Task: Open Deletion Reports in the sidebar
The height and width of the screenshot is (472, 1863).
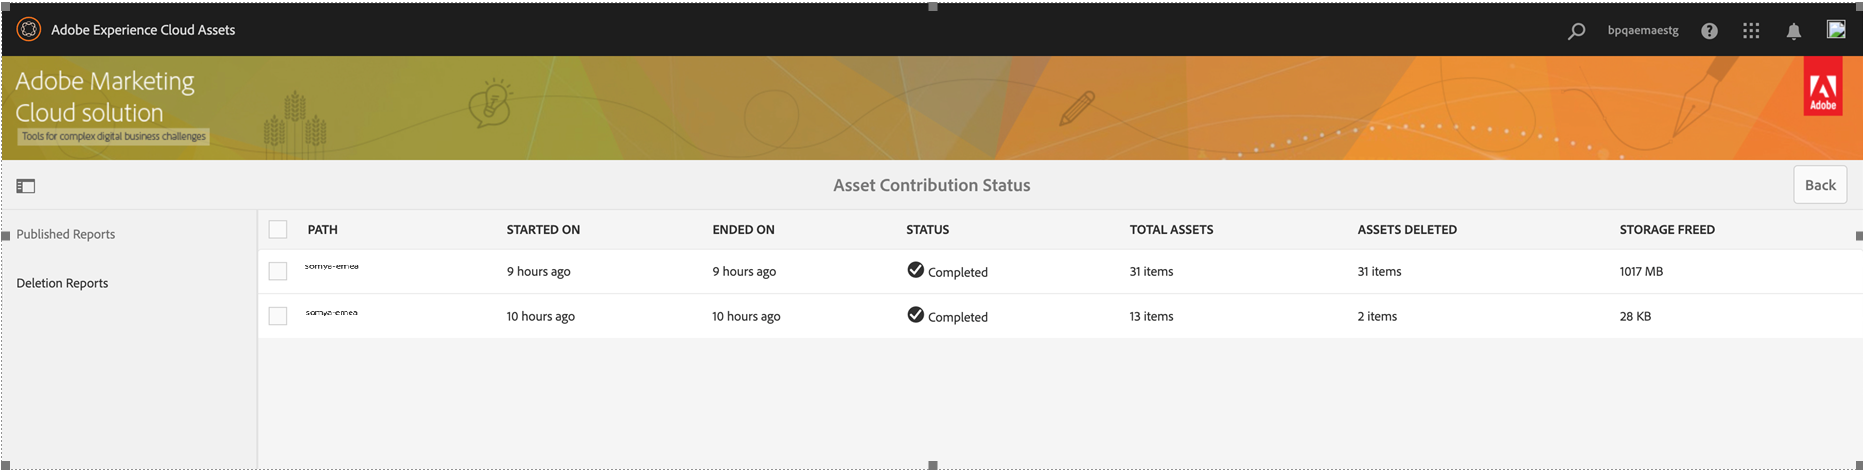Action: [62, 283]
